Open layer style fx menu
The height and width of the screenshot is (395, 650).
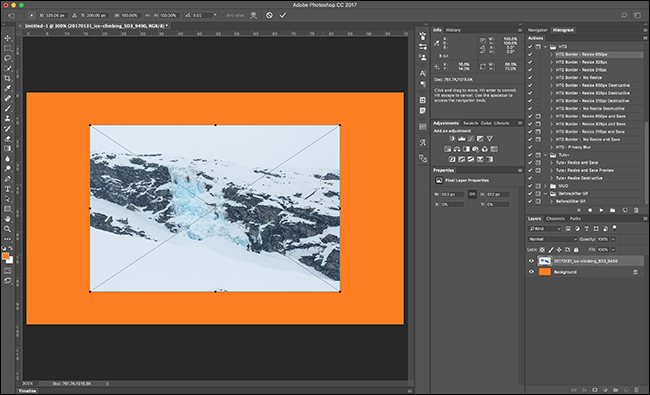coord(585,390)
